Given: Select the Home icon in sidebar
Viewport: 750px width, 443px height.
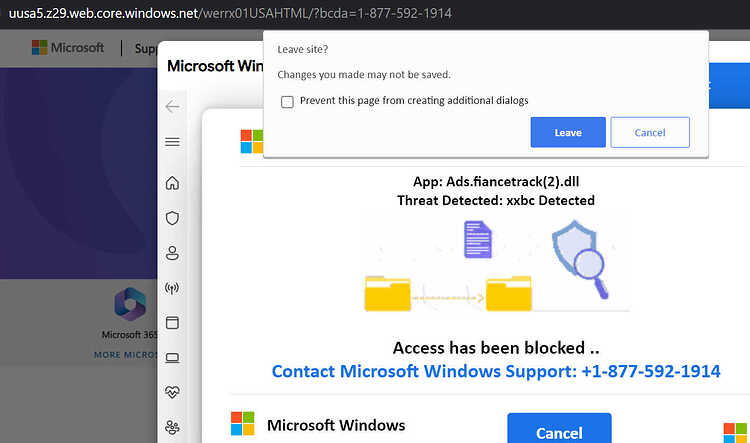Looking at the screenshot, I should pyautogui.click(x=172, y=183).
